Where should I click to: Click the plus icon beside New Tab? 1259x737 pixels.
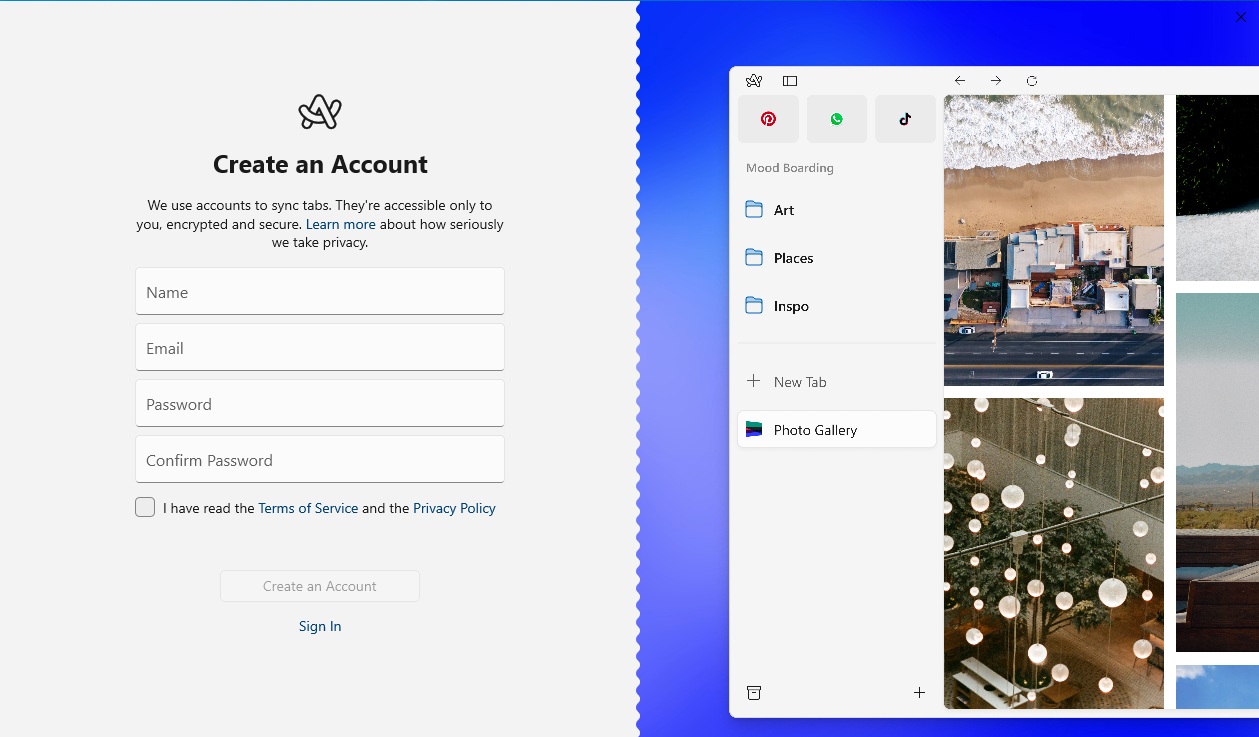[x=754, y=382]
